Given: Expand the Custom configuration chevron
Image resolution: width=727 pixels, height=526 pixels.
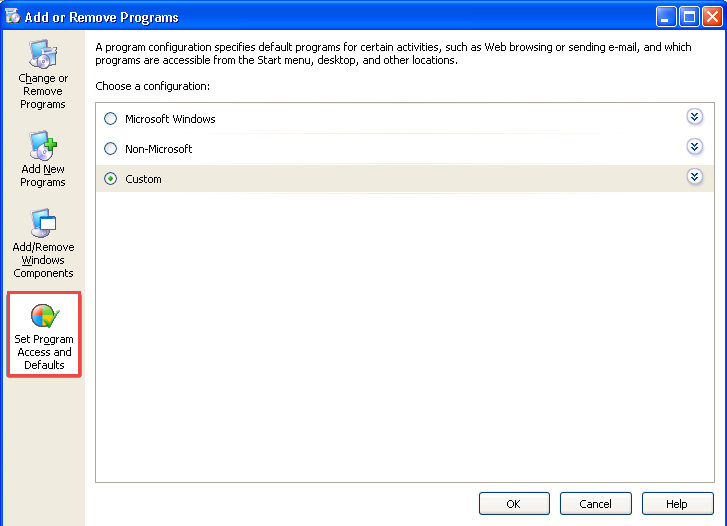Looking at the screenshot, I should point(695,177).
